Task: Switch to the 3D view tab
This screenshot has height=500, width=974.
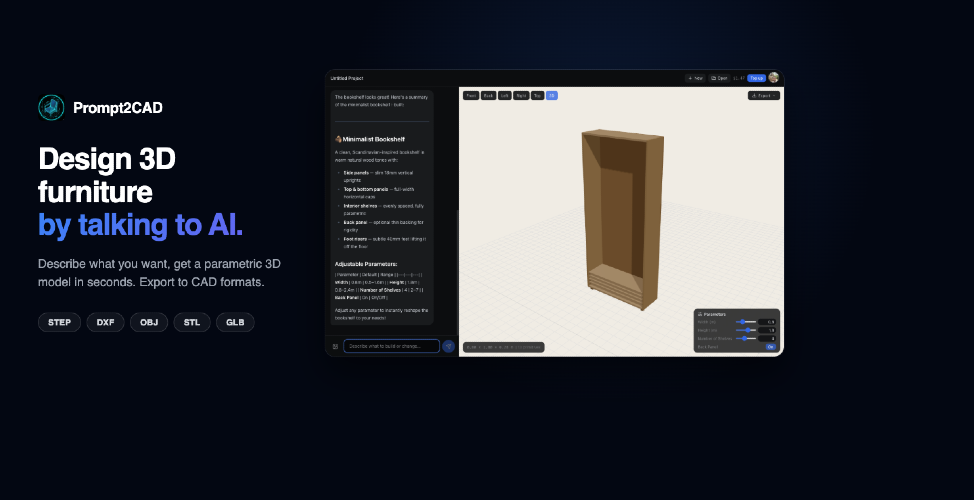Action: (x=552, y=96)
